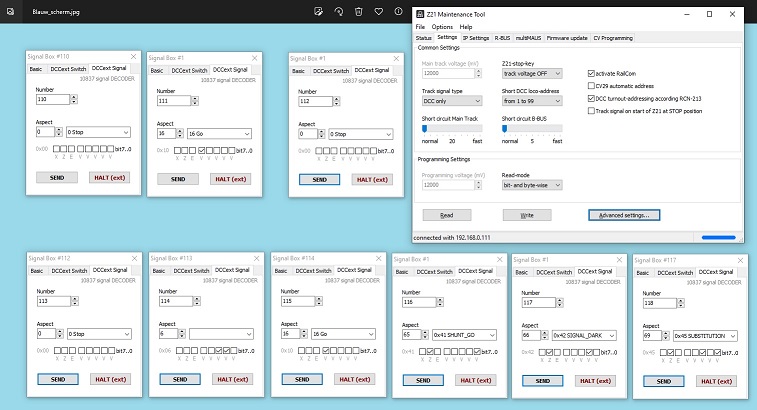Click the photo app icon beside Blauw_scherm.jpg
Screen dimensions: 757x410
tap(10, 12)
